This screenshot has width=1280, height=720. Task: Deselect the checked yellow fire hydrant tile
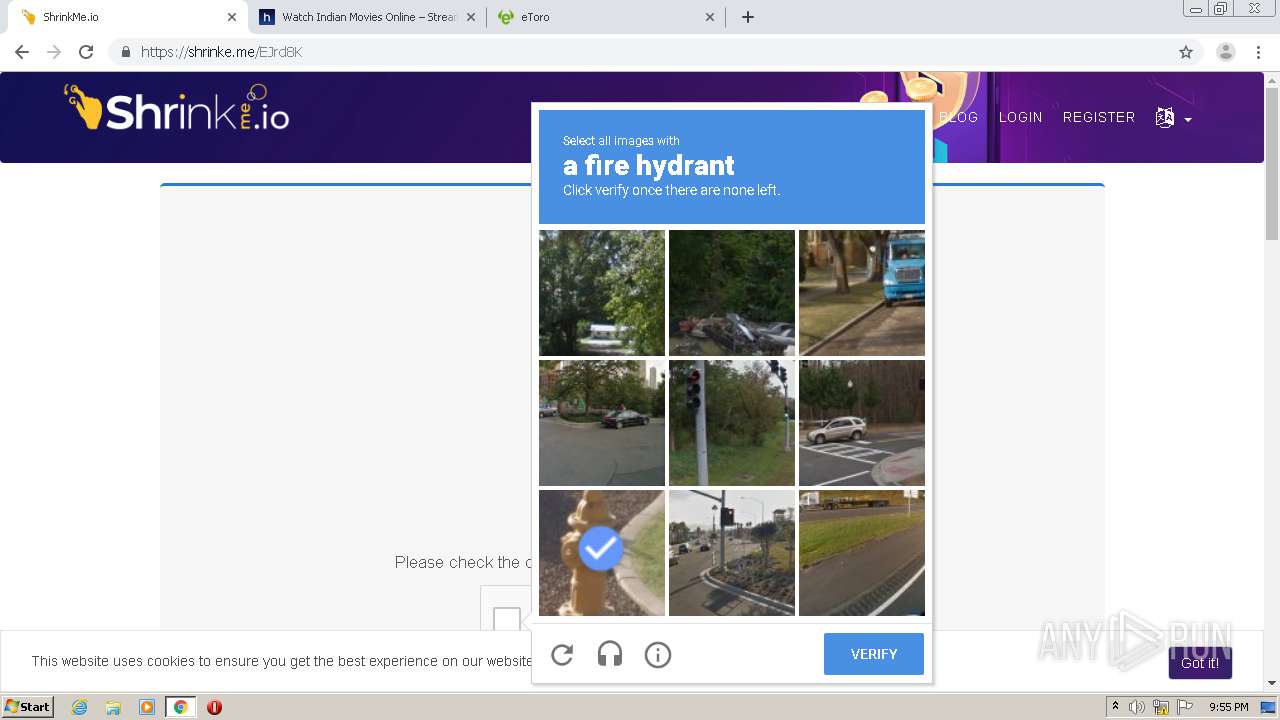pos(602,553)
